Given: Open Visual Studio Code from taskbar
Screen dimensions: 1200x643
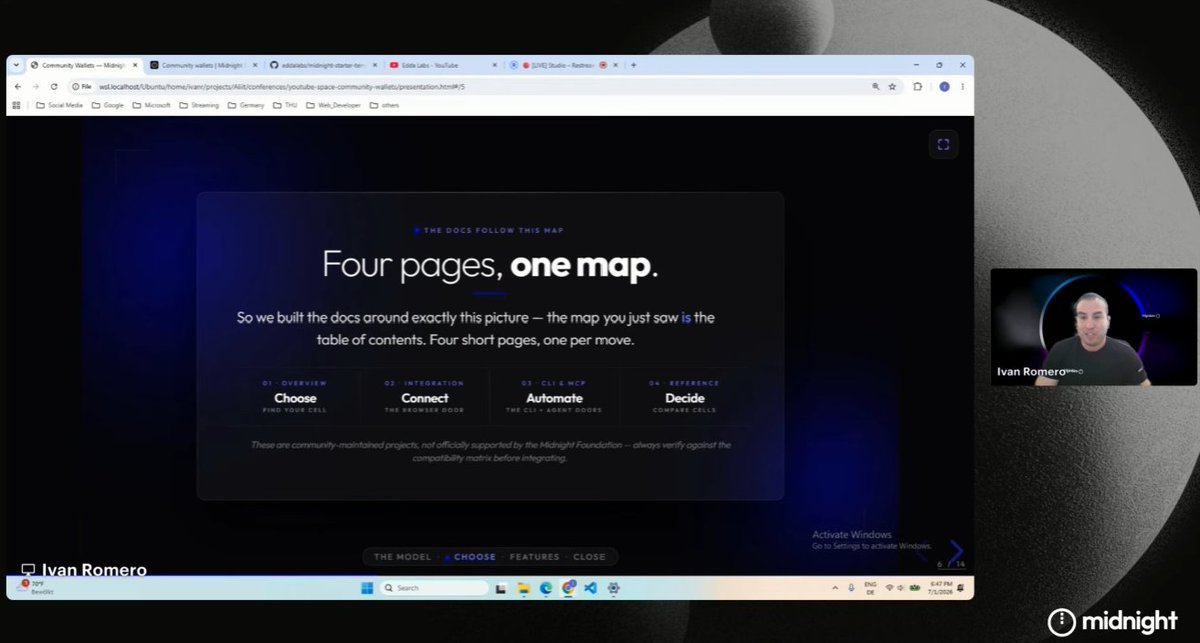Looking at the screenshot, I should (590, 588).
